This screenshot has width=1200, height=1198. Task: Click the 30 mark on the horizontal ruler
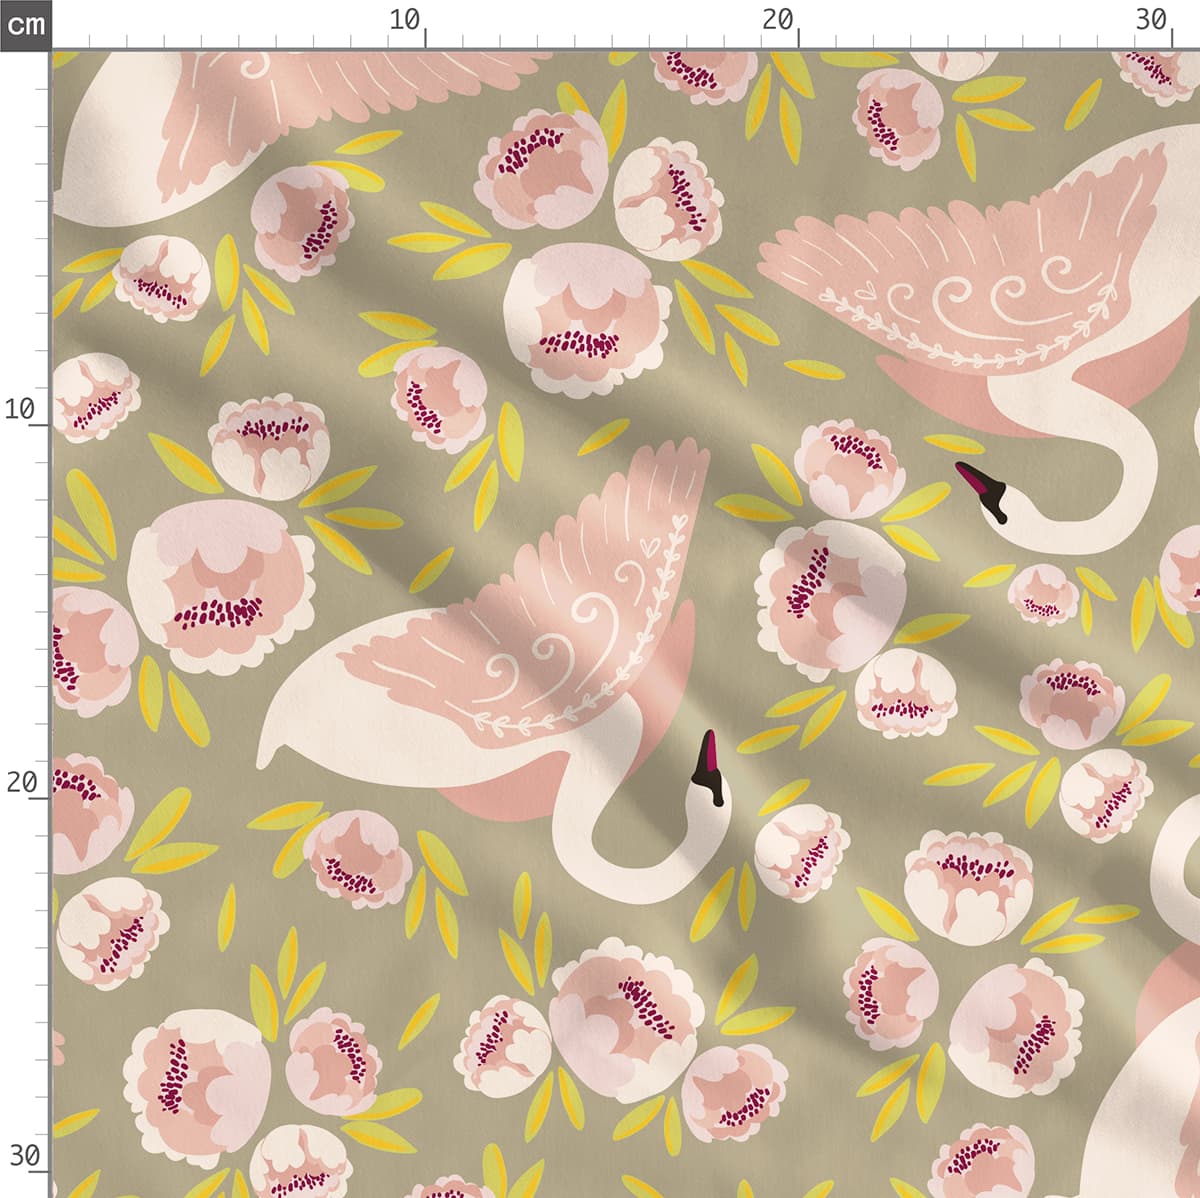point(1152,19)
